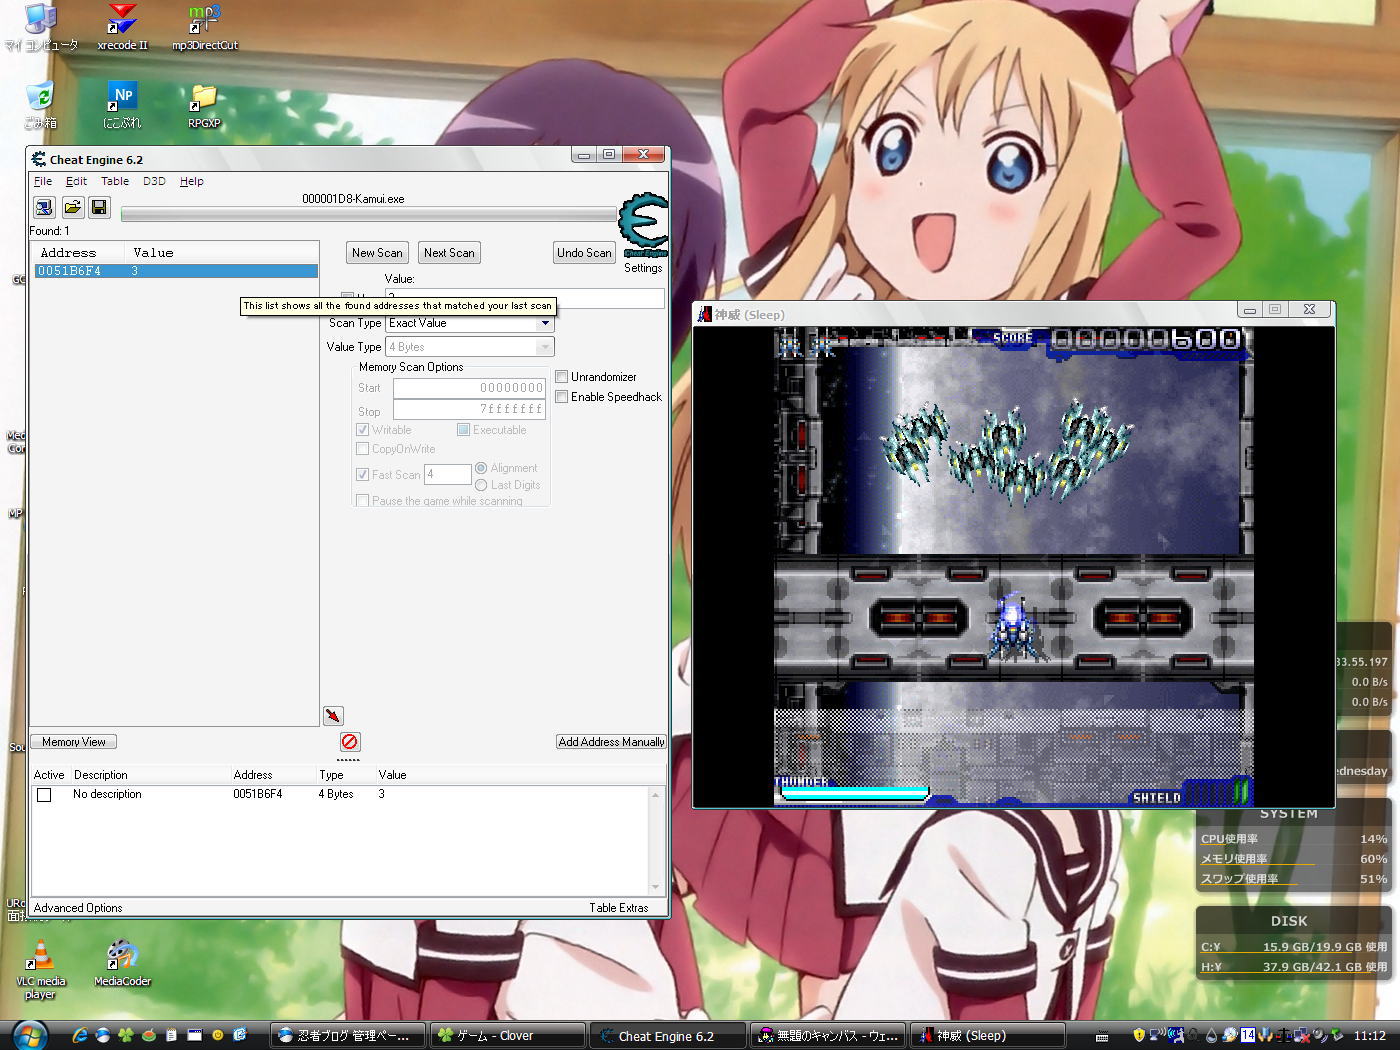Open the mp3DirectCut desktop shortcut
This screenshot has height=1050, width=1400.
204,28
